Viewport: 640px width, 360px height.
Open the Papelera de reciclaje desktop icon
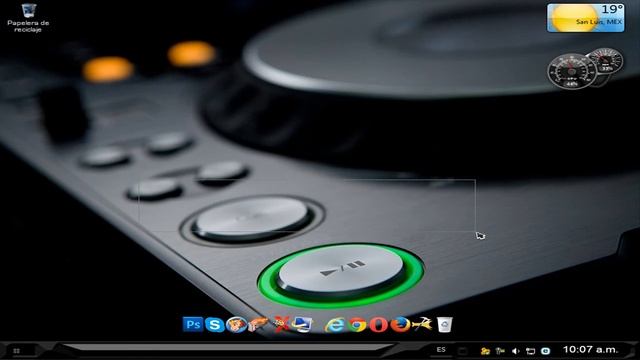click(28, 18)
